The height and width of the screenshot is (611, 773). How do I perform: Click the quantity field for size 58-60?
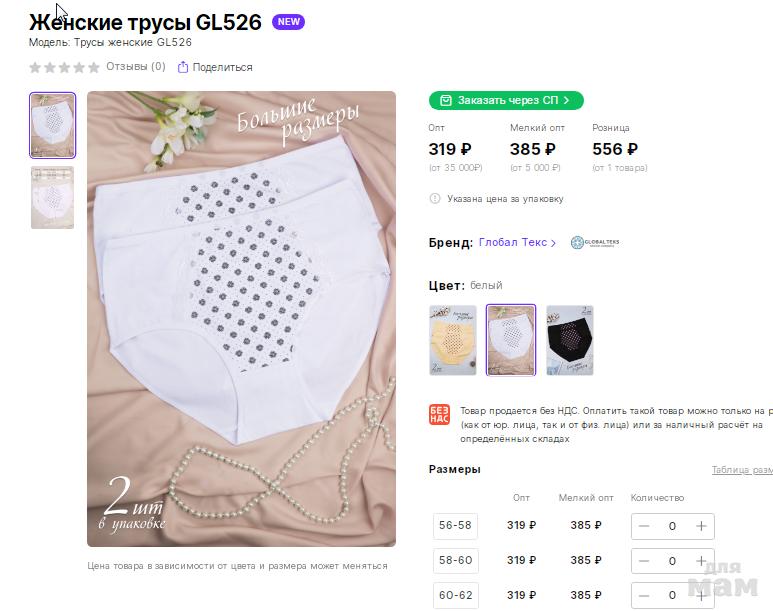coord(672,561)
